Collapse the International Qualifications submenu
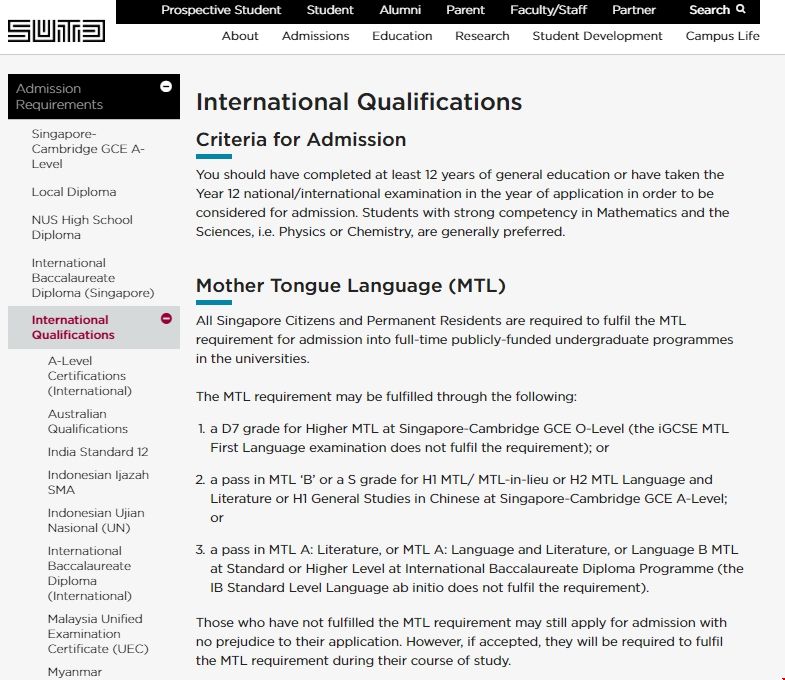Screen dimensions: 785x680 [166, 319]
